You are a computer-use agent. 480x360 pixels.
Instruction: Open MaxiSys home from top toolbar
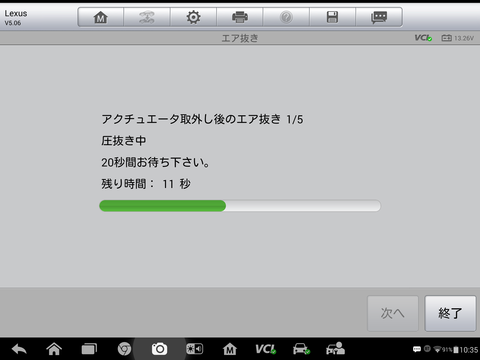pos(101,17)
